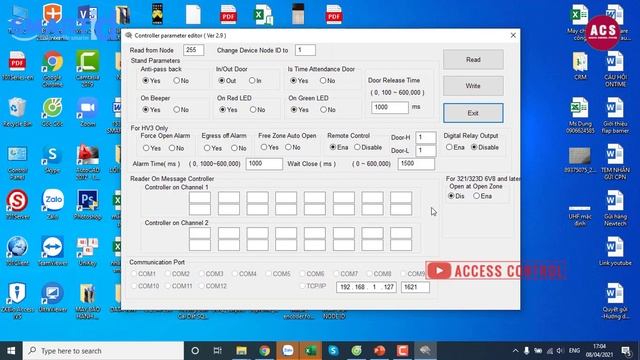Click the Write button
The image size is (640, 360).
(473, 86)
